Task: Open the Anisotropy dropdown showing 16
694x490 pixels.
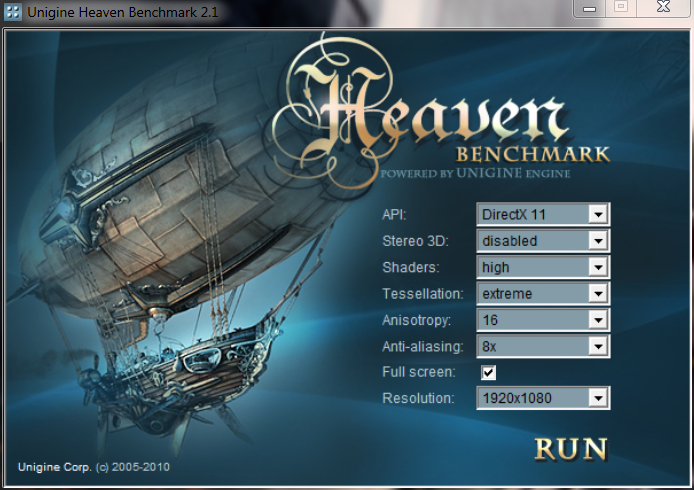Action: pos(543,320)
